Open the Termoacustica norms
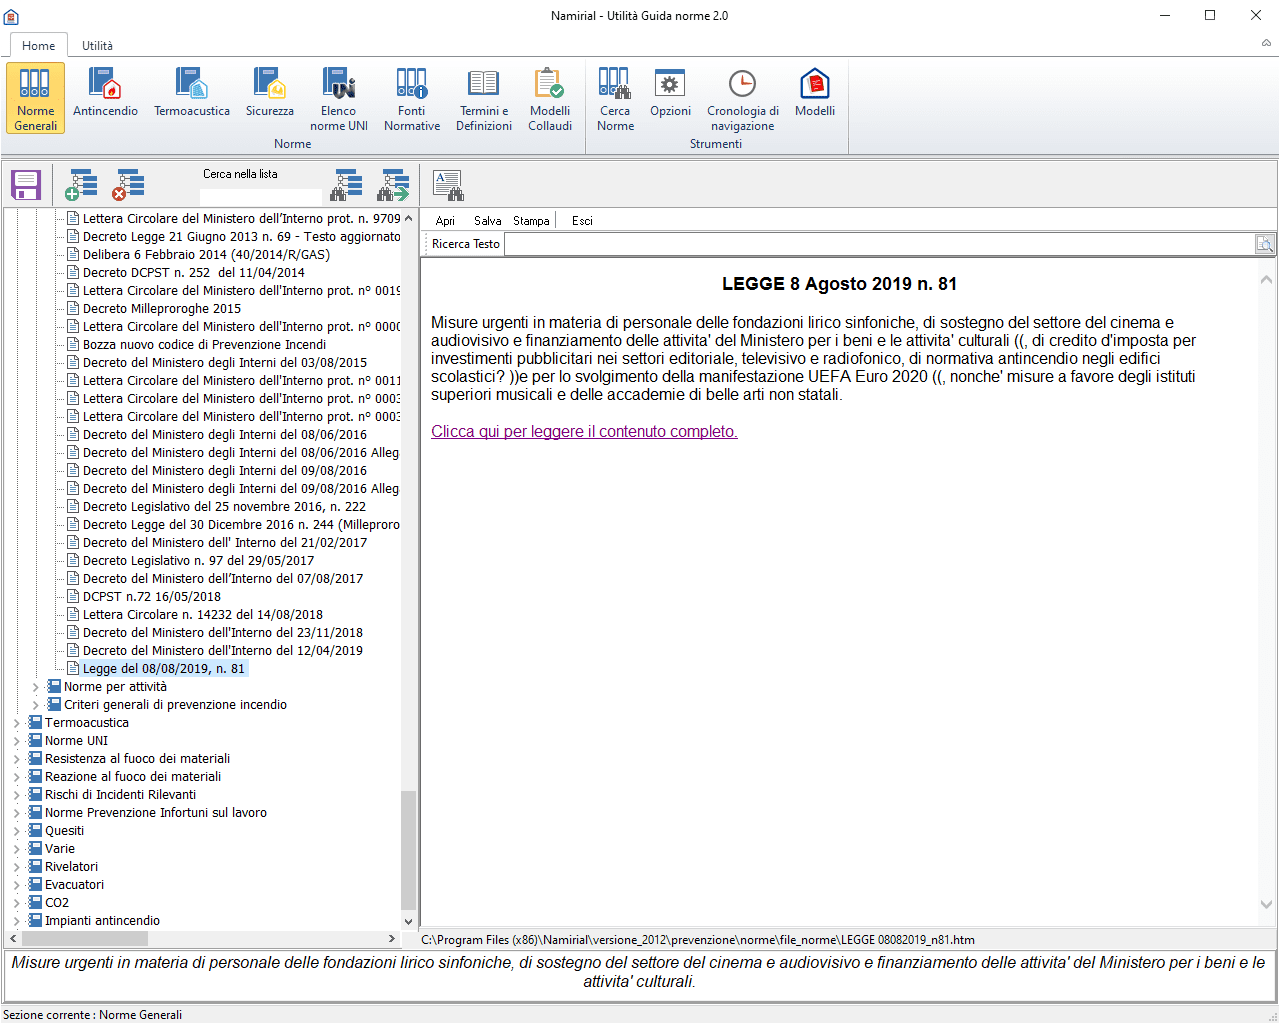This screenshot has height=1024, width=1280. pyautogui.click(x=192, y=94)
